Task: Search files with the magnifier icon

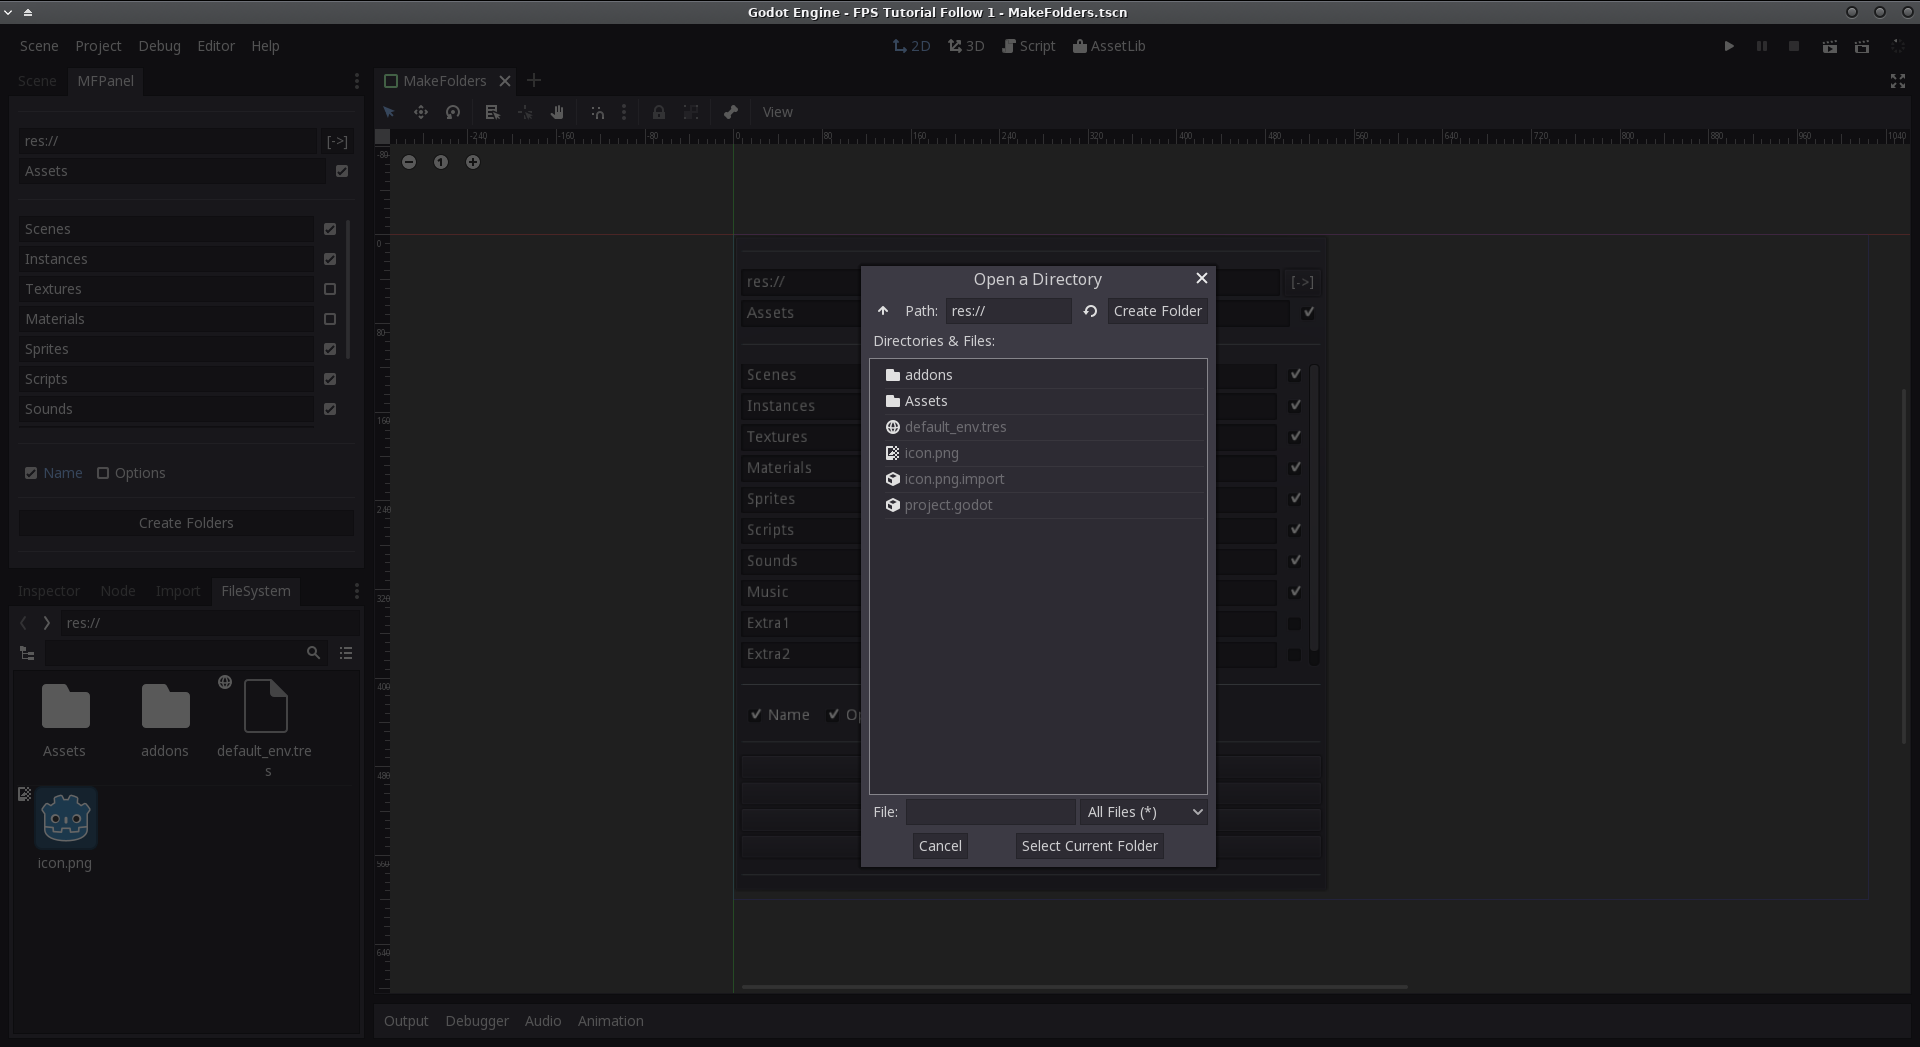Action: (x=313, y=653)
